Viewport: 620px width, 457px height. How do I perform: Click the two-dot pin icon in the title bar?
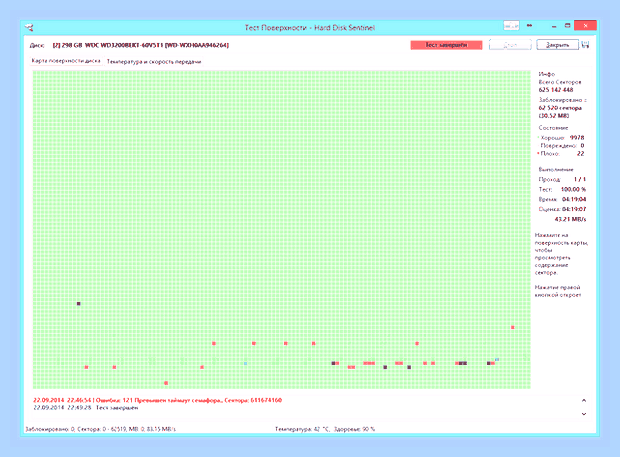coord(529,26)
